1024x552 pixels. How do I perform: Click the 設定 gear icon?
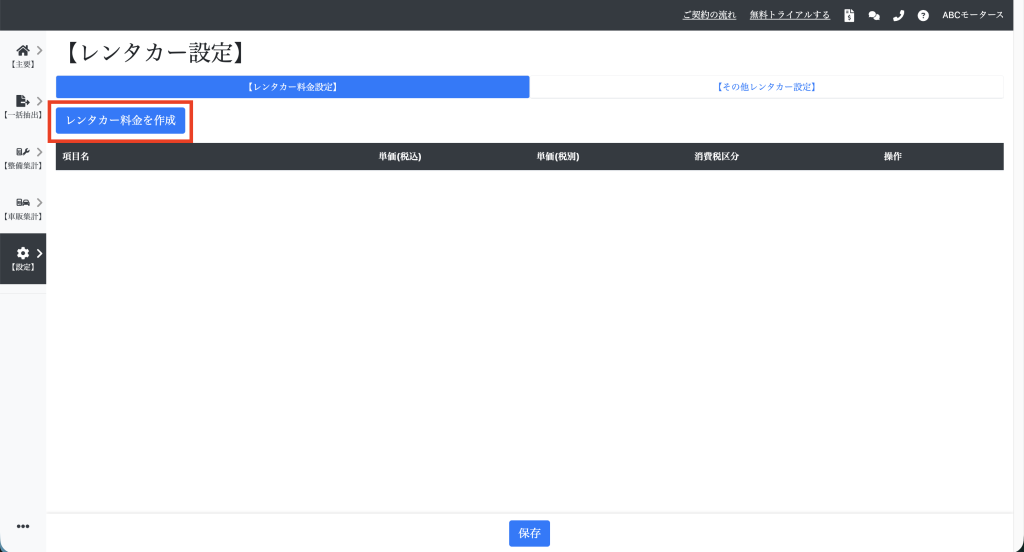point(23,254)
